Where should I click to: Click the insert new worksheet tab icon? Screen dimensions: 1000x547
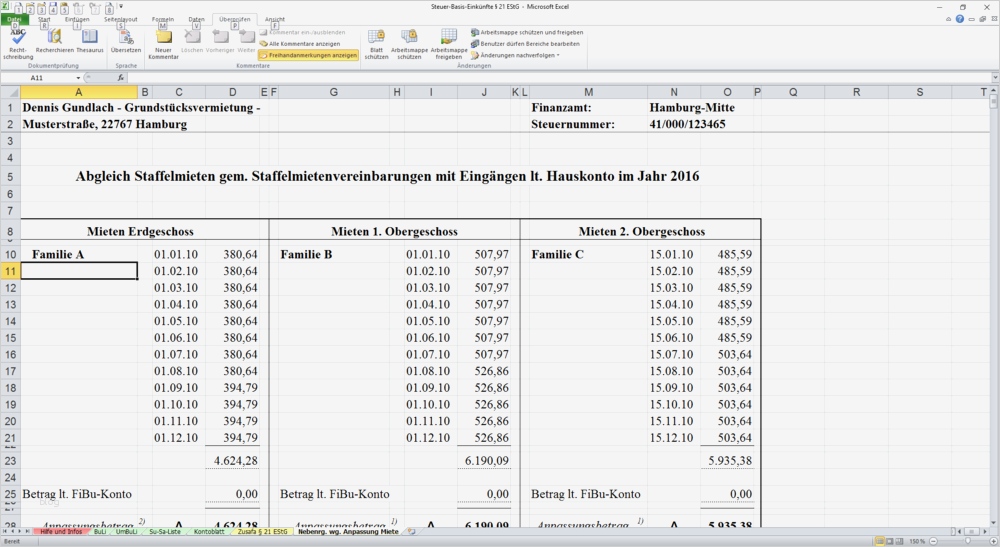click(411, 531)
